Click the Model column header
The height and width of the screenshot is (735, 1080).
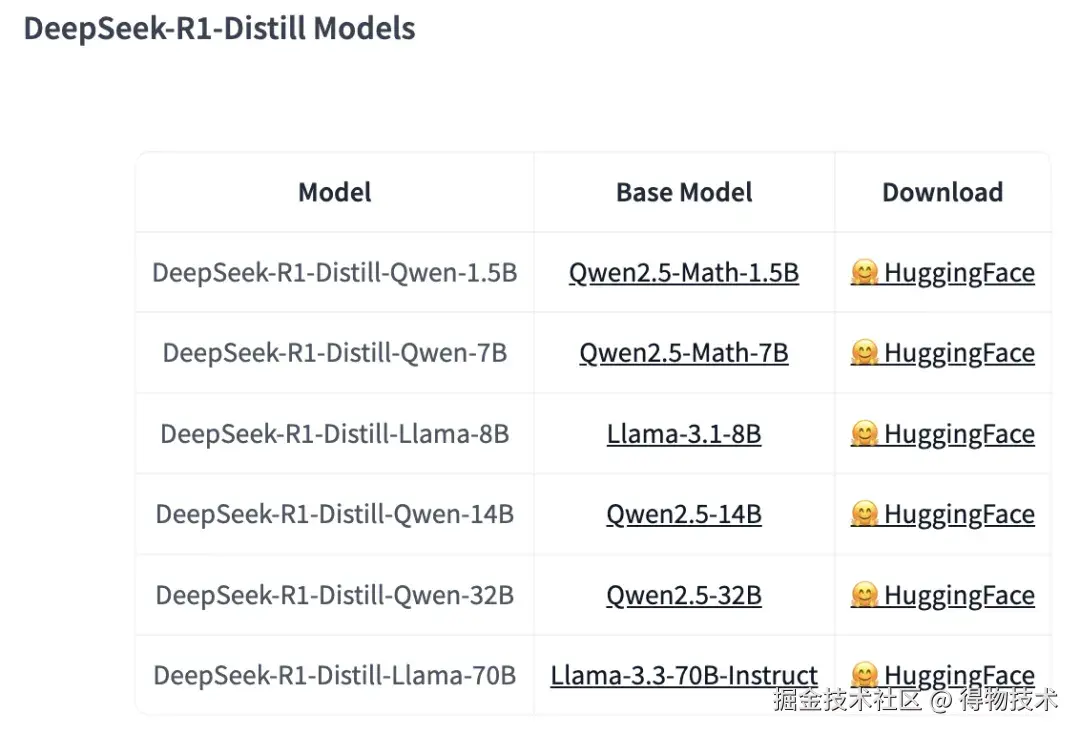335,192
